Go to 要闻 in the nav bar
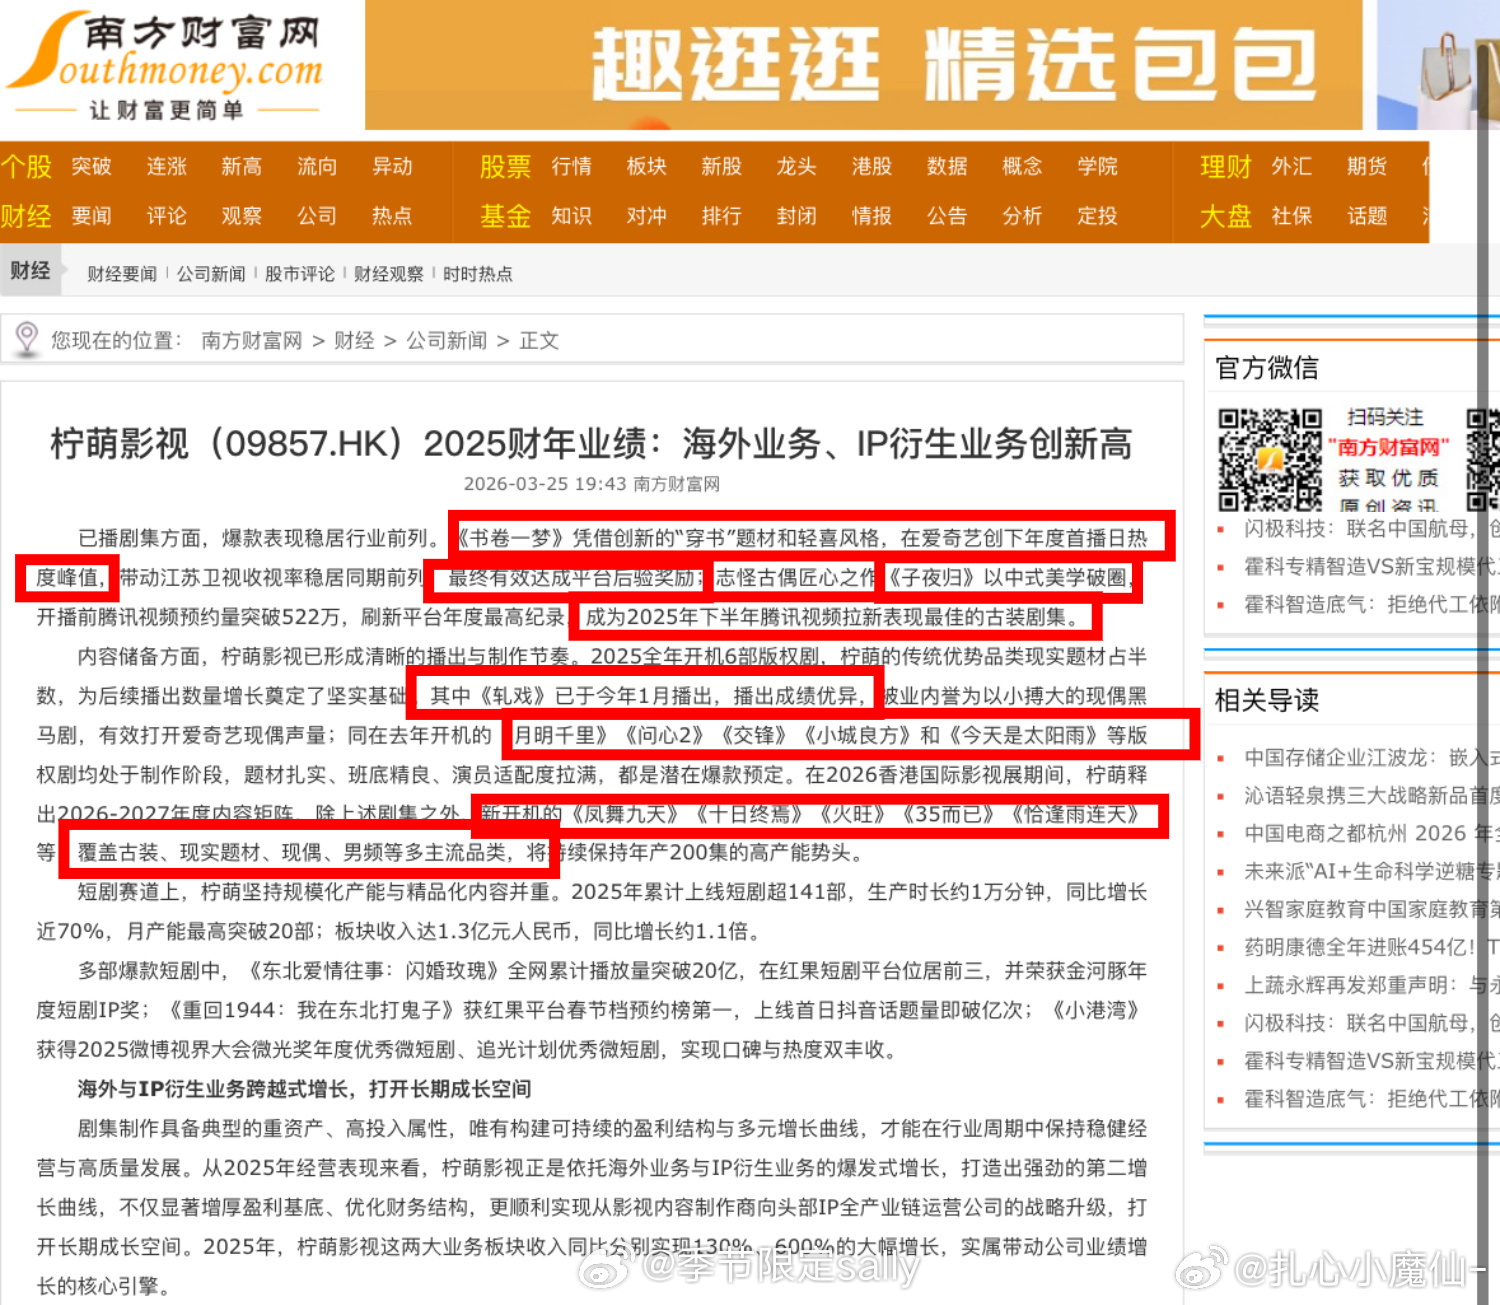This screenshot has width=1500, height=1305. click(91, 215)
